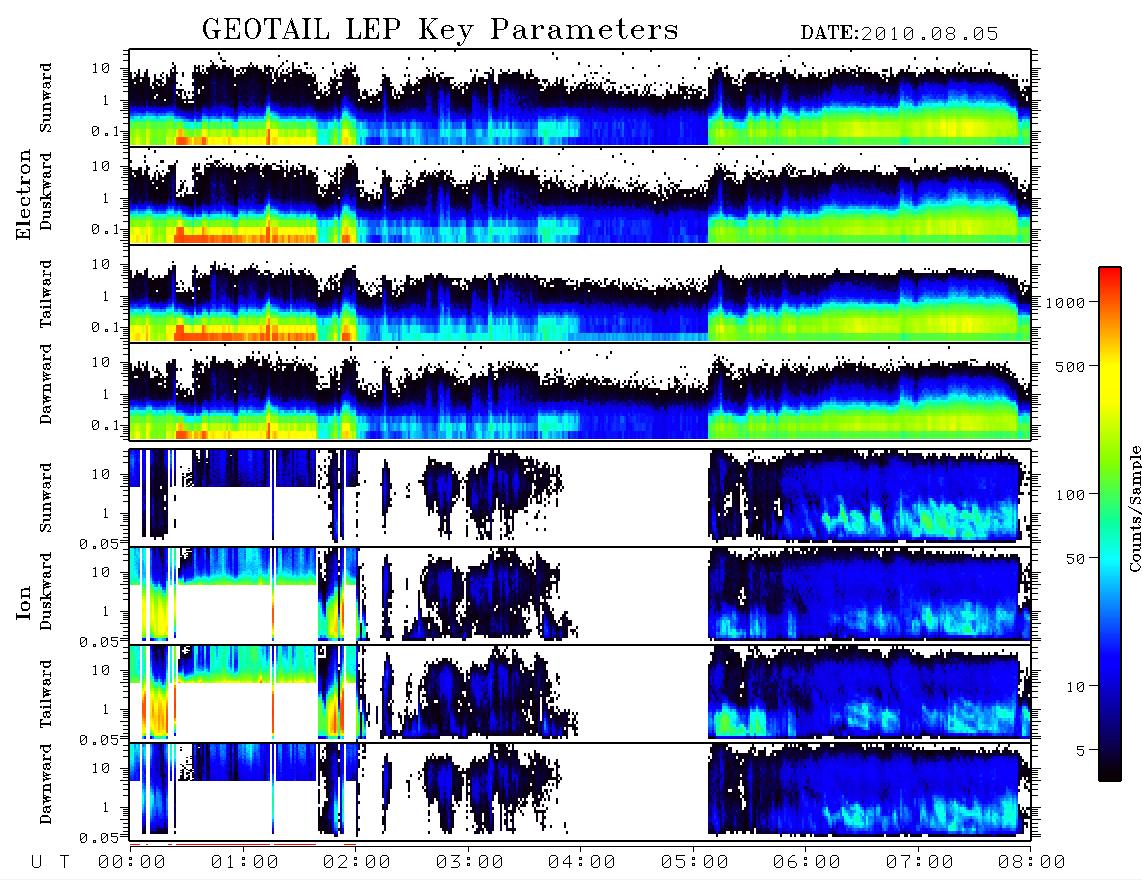Select the Ion Duskward panel label

46,591
